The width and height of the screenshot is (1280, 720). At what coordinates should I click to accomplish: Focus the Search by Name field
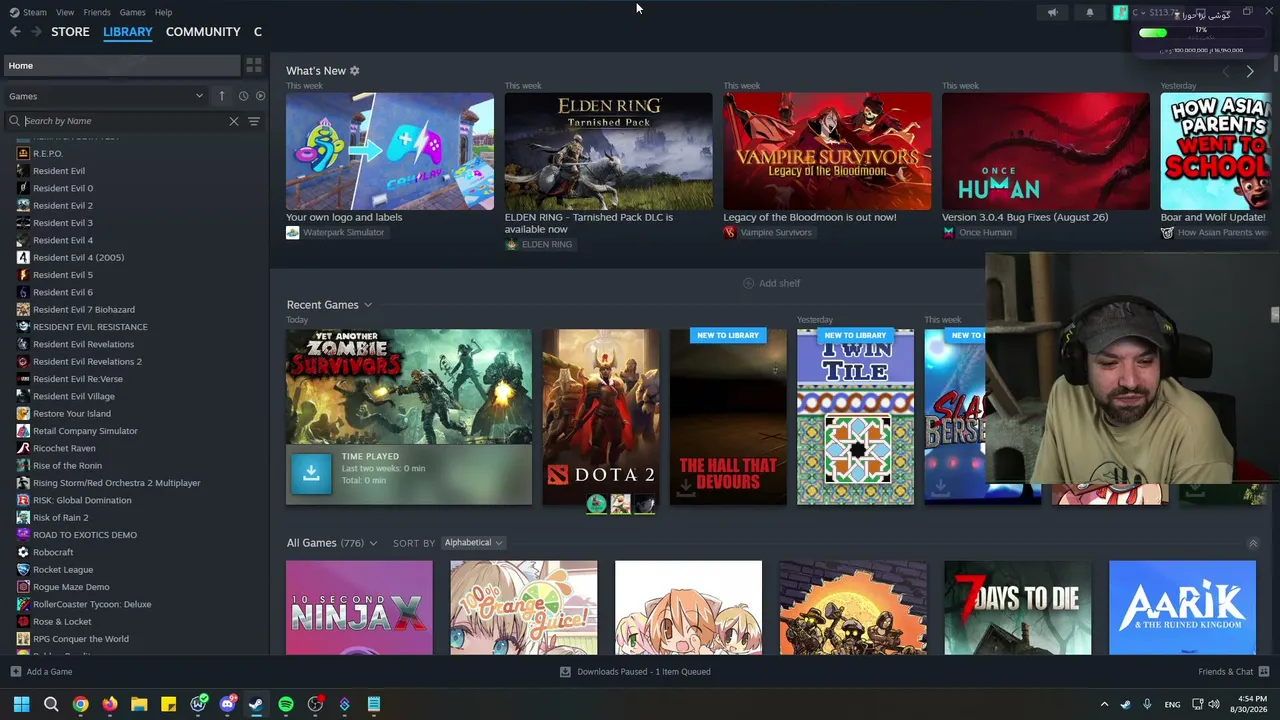124,121
